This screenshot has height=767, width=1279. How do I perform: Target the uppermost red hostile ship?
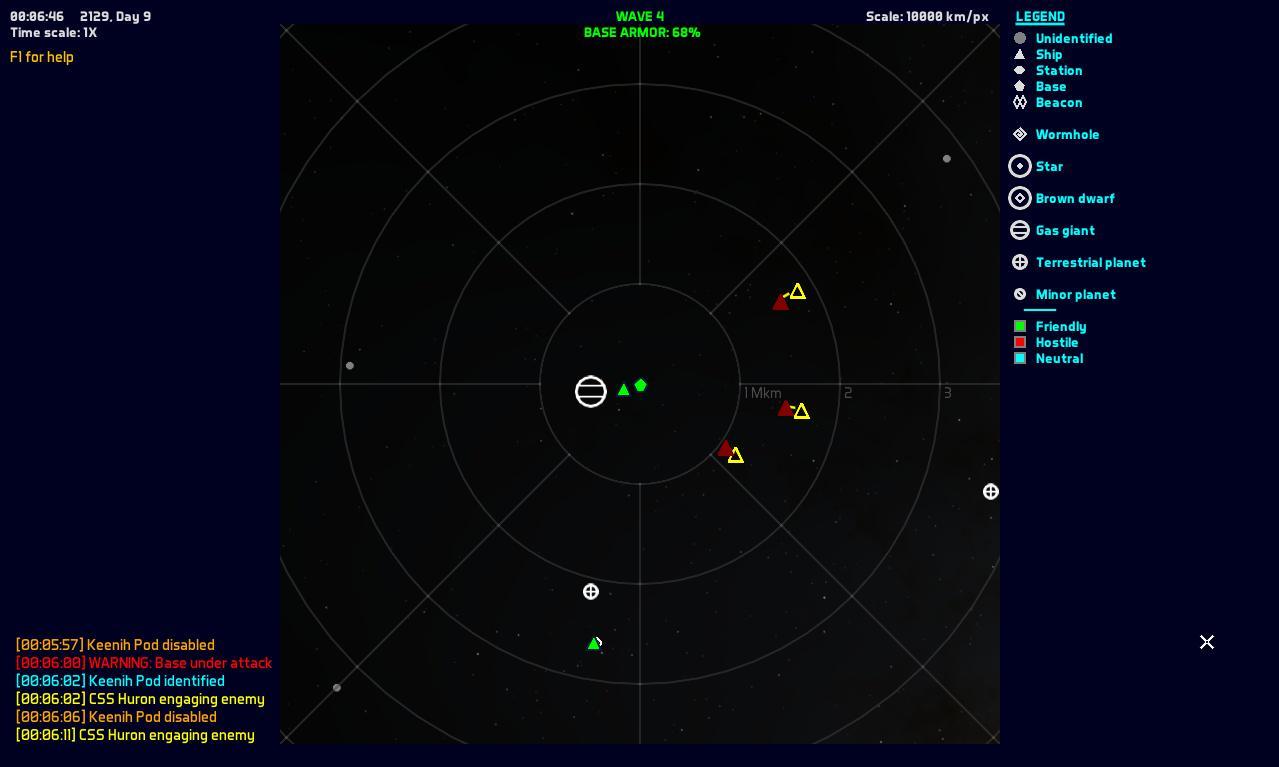[780, 302]
